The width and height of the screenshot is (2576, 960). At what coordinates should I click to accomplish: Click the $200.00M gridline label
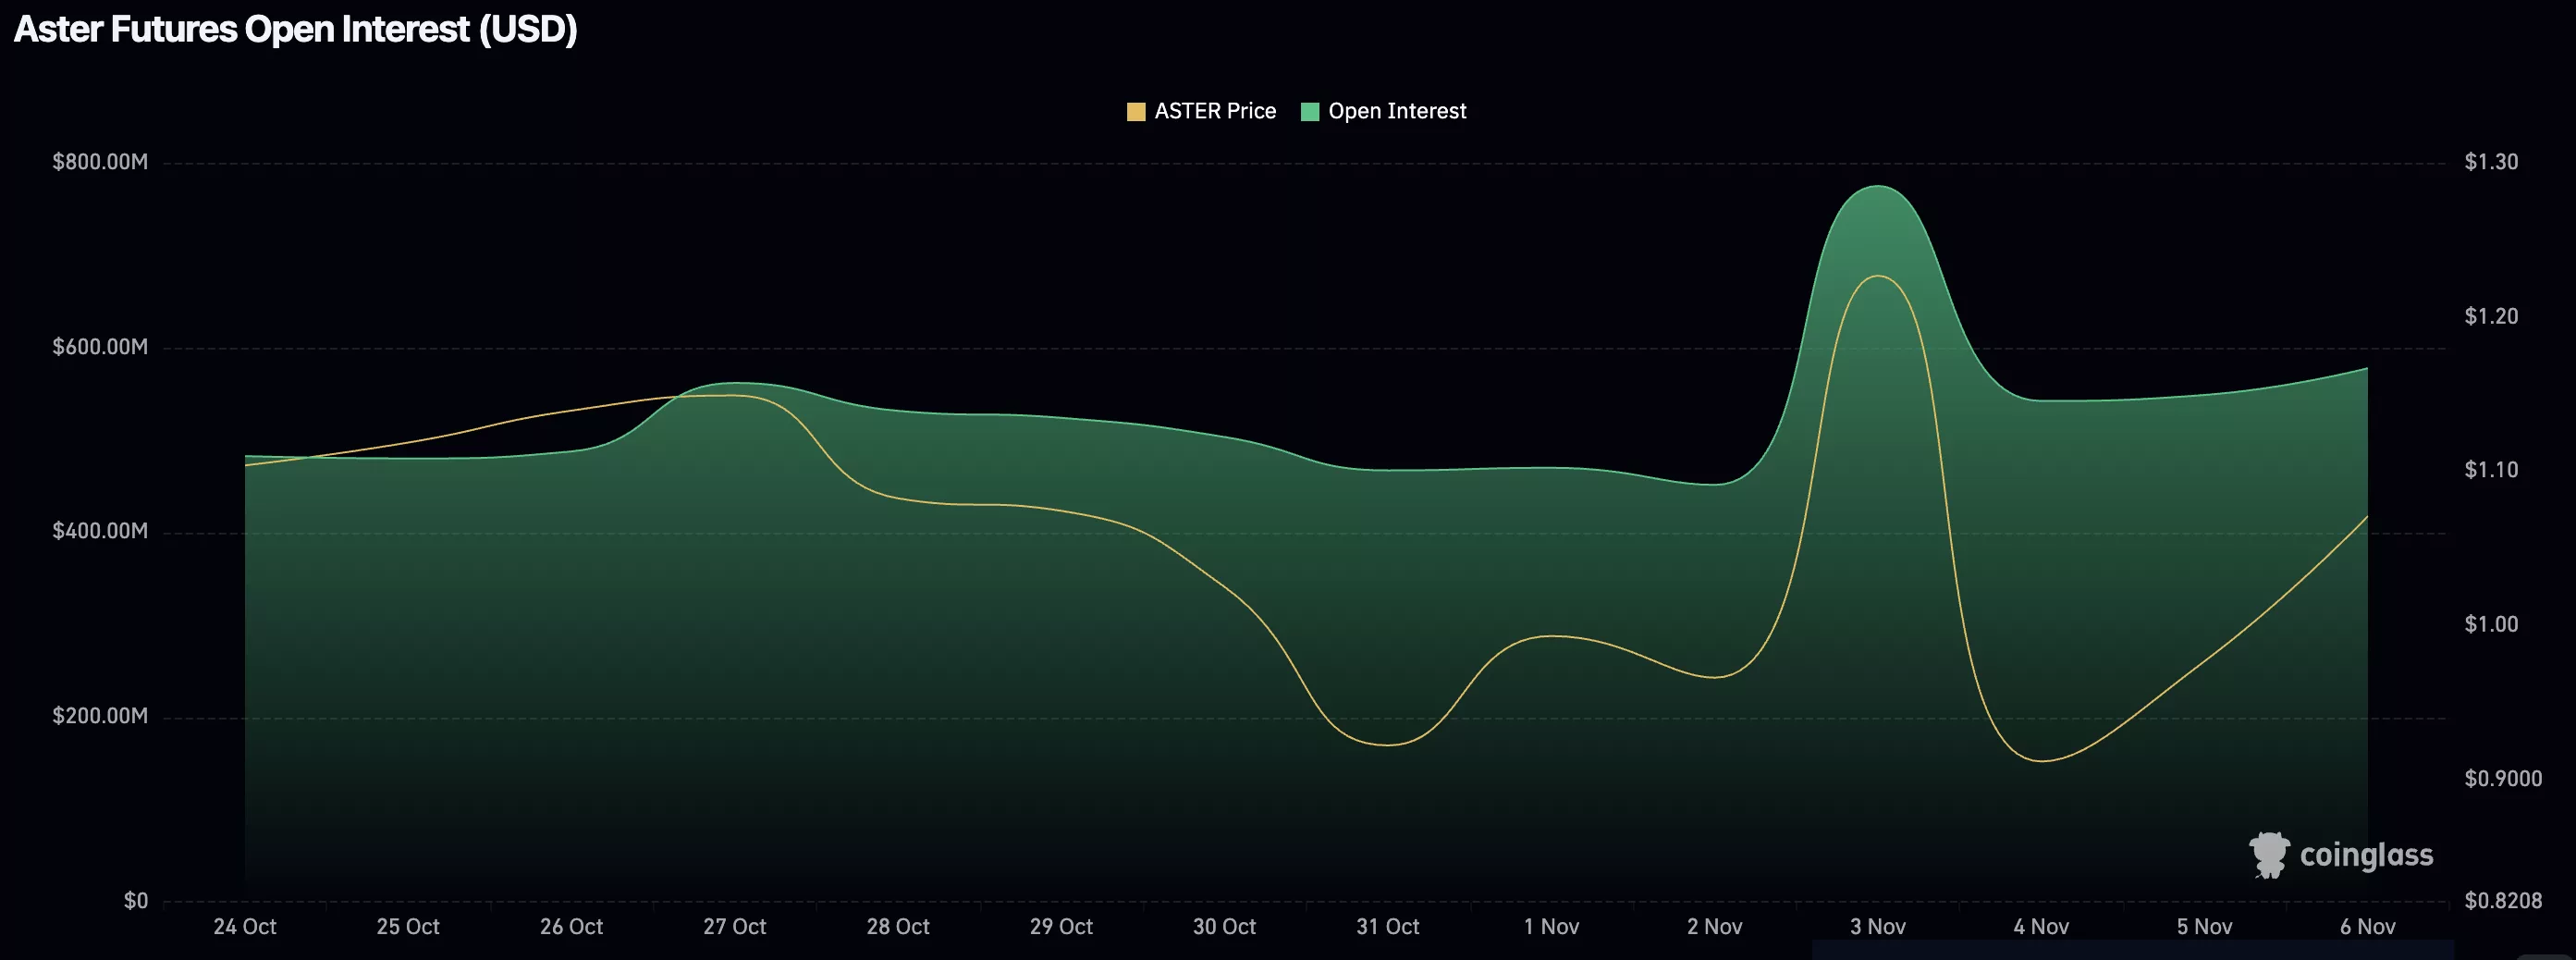click(x=99, y=716)
